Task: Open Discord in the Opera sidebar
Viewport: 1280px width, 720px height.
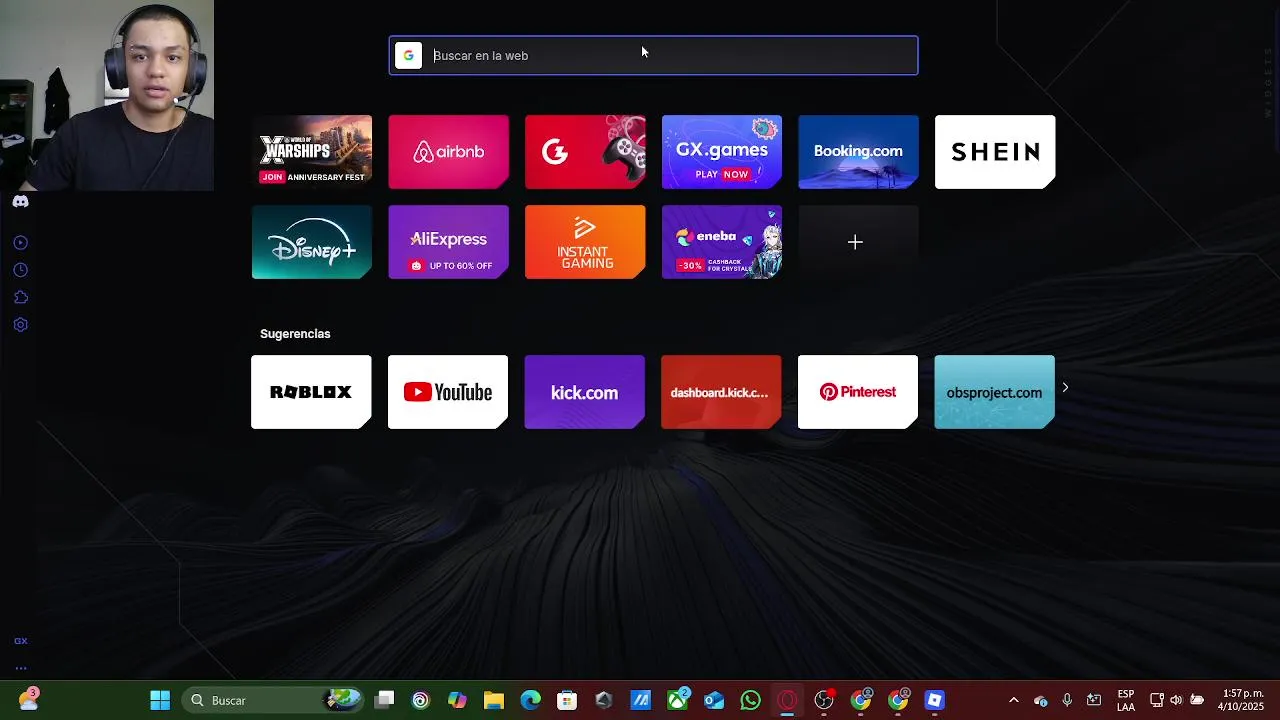Action: (20, 201)
